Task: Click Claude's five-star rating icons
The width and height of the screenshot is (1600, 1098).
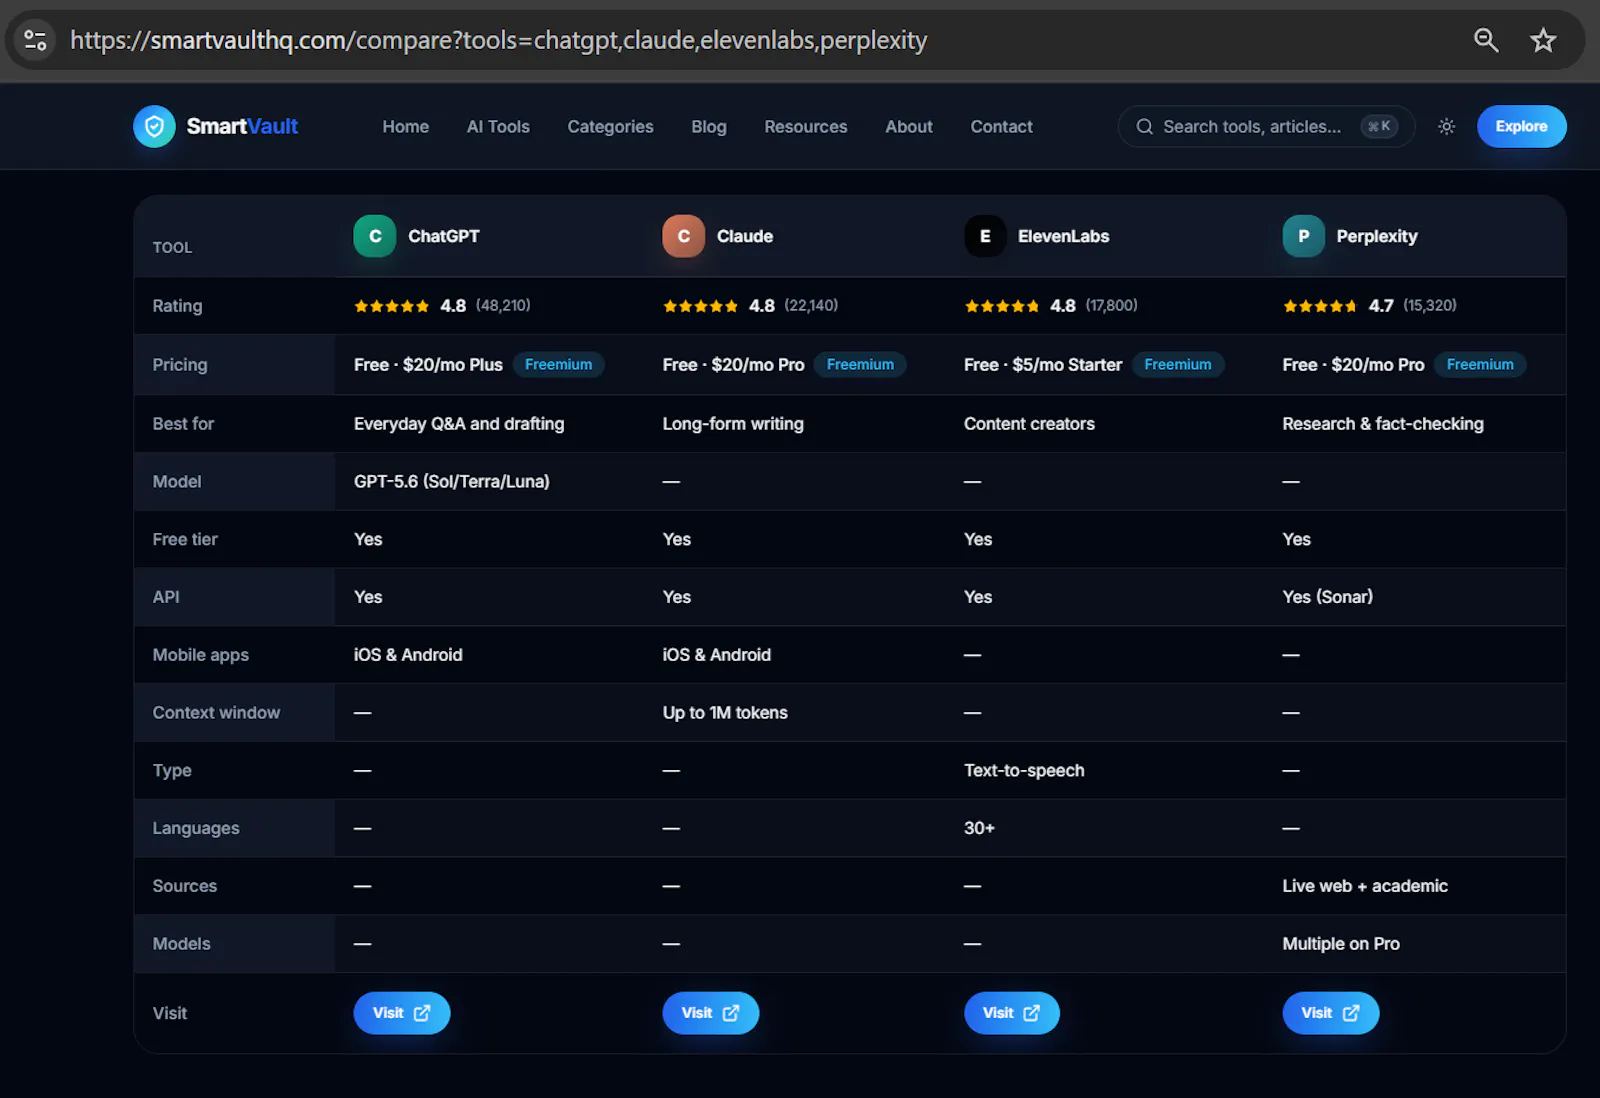Action: tap(700, 306)
